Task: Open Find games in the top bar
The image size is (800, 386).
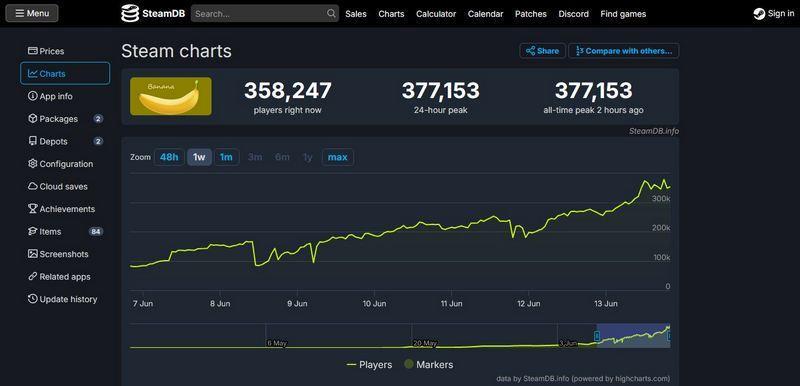Action: point(623,14)
